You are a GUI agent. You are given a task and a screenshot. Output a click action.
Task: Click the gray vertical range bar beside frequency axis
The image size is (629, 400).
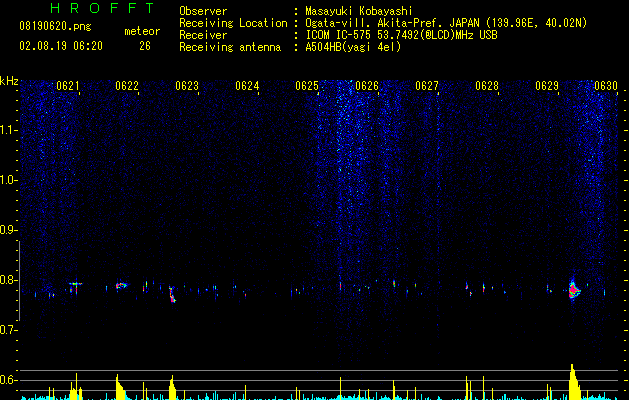point(20,281)
